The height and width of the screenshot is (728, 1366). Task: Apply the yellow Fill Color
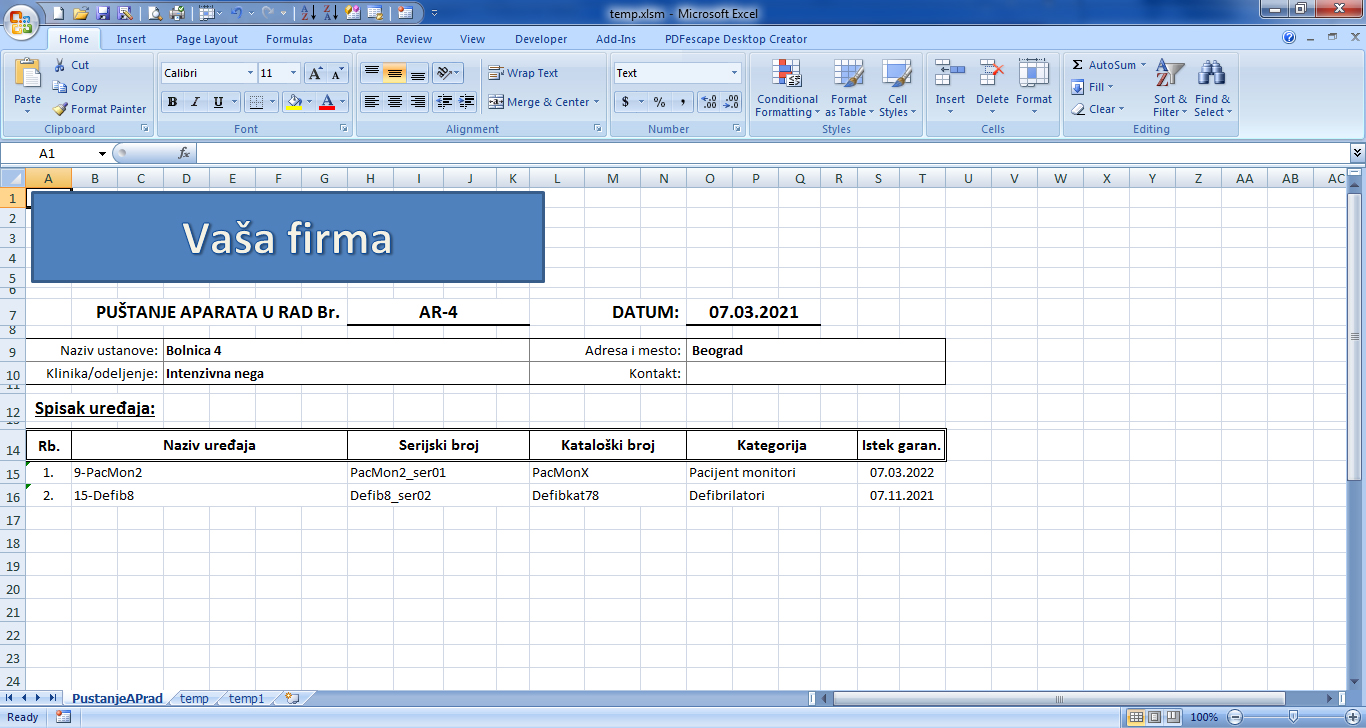point(294,102)
